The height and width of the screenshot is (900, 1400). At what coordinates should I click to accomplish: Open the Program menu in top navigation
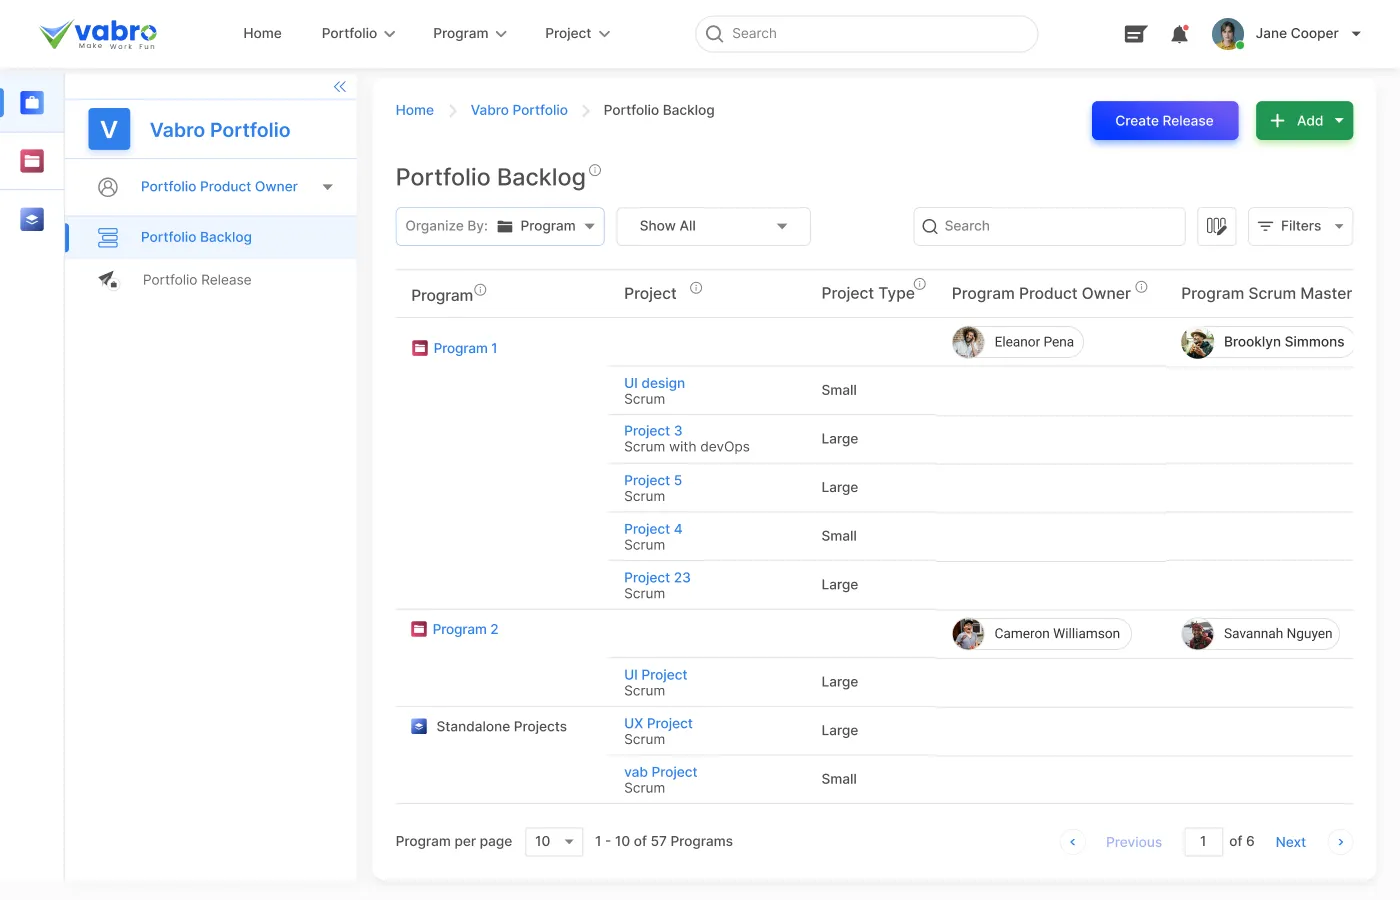[469, 33]
